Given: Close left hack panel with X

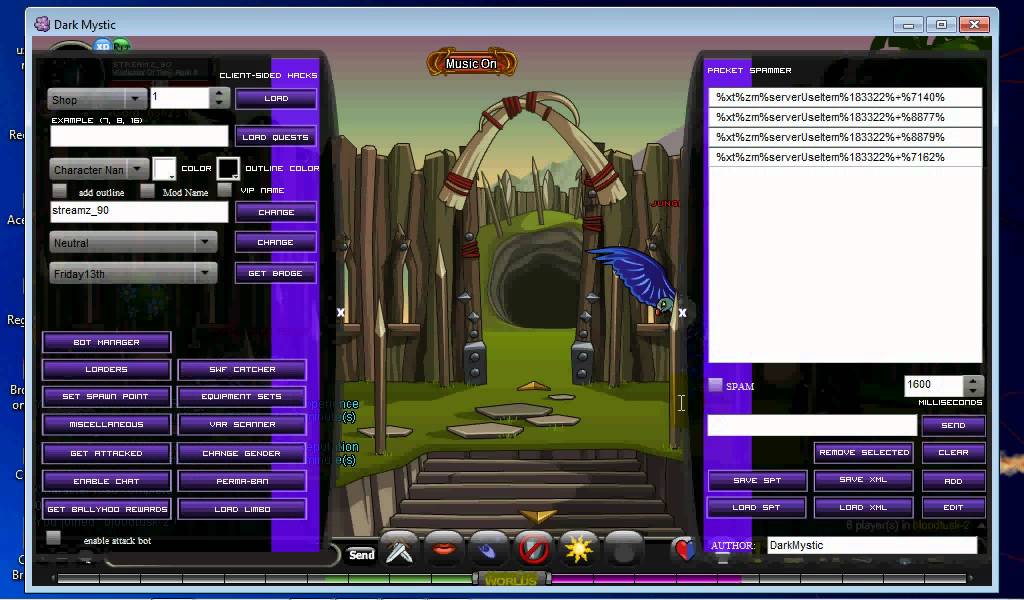Looking at the screenshot, I should [340, 313].
